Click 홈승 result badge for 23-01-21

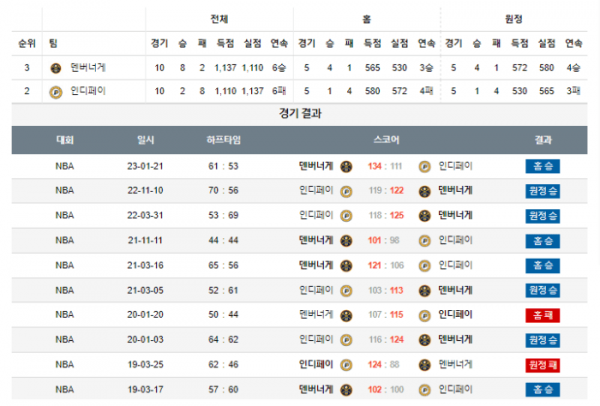543,166
